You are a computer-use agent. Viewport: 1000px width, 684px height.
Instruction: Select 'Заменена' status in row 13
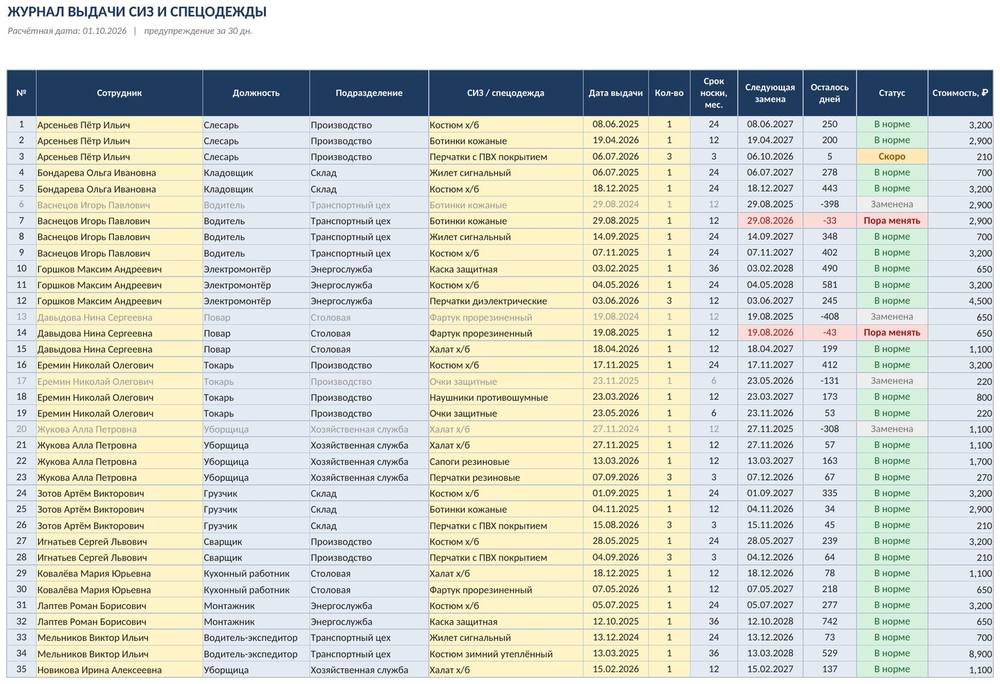892,317
